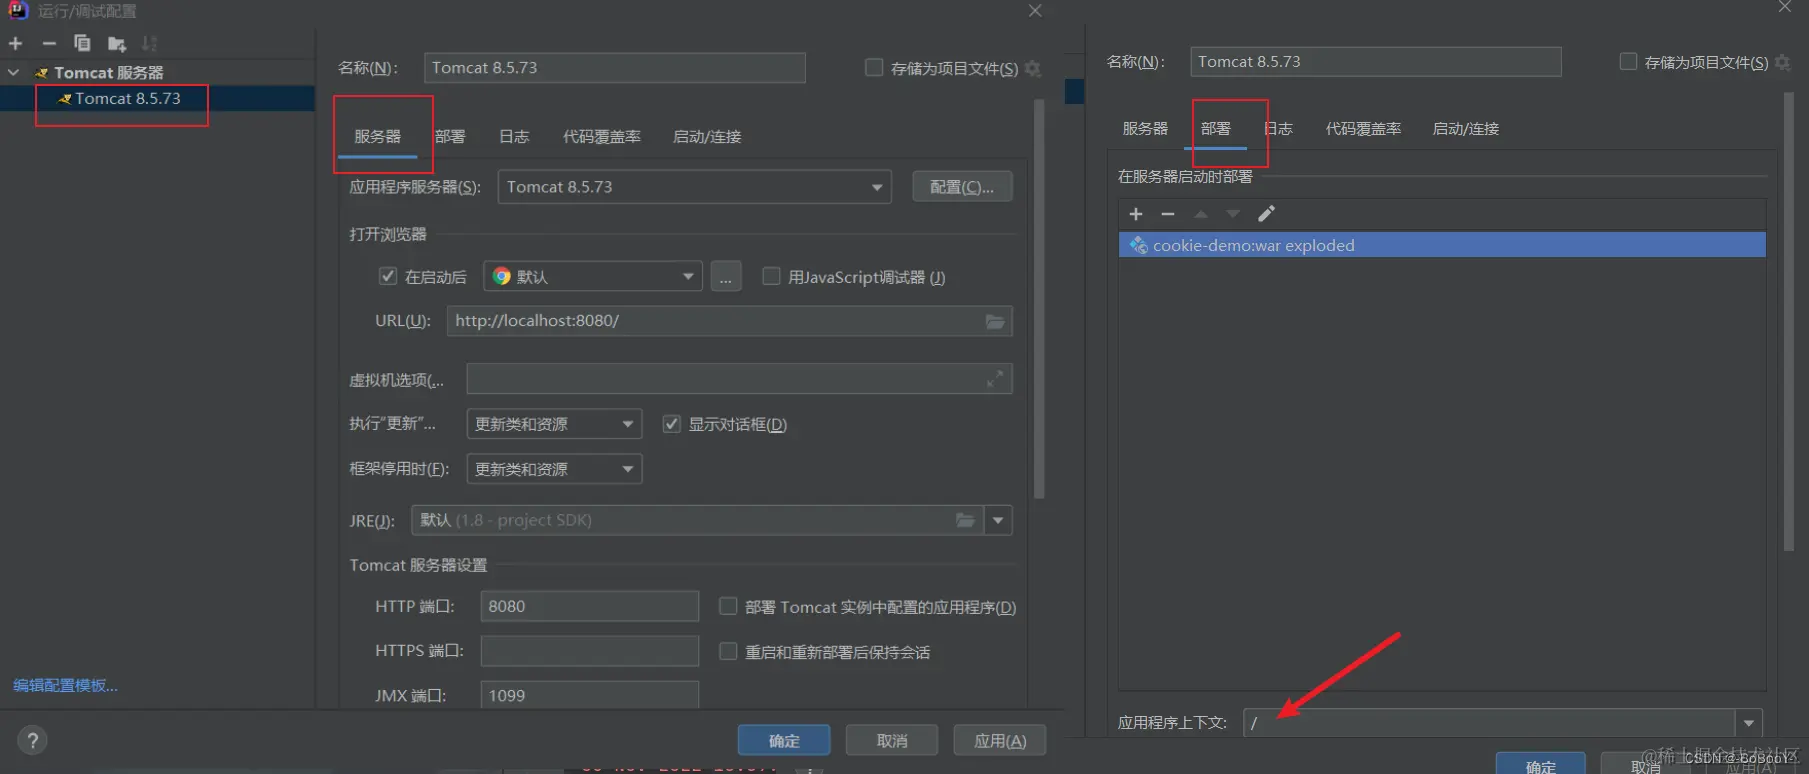Screen dimensions: 1809x774
Task: Collapse the Tomcat 服务器 tree node
Action: tap(14, 72)
